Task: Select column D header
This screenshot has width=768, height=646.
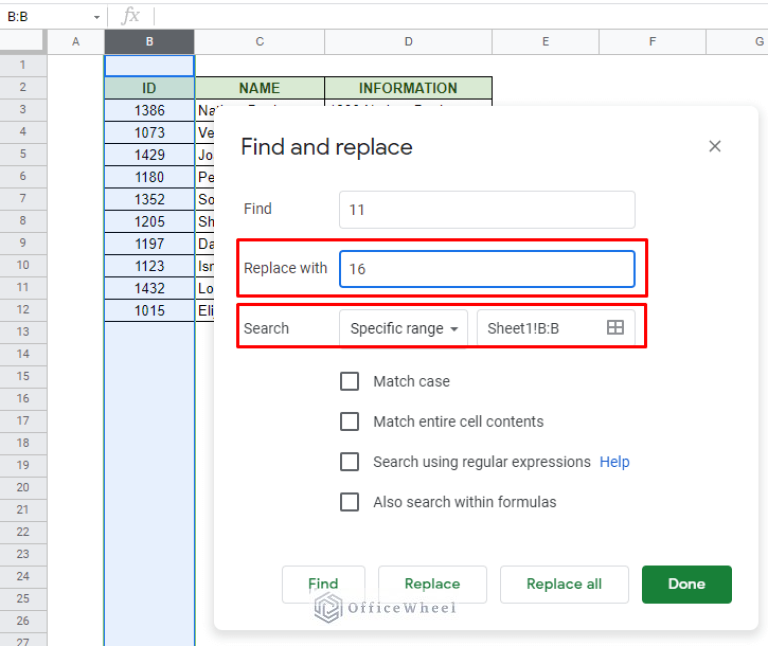Action: pyautogui.click(x=408, y=42)
